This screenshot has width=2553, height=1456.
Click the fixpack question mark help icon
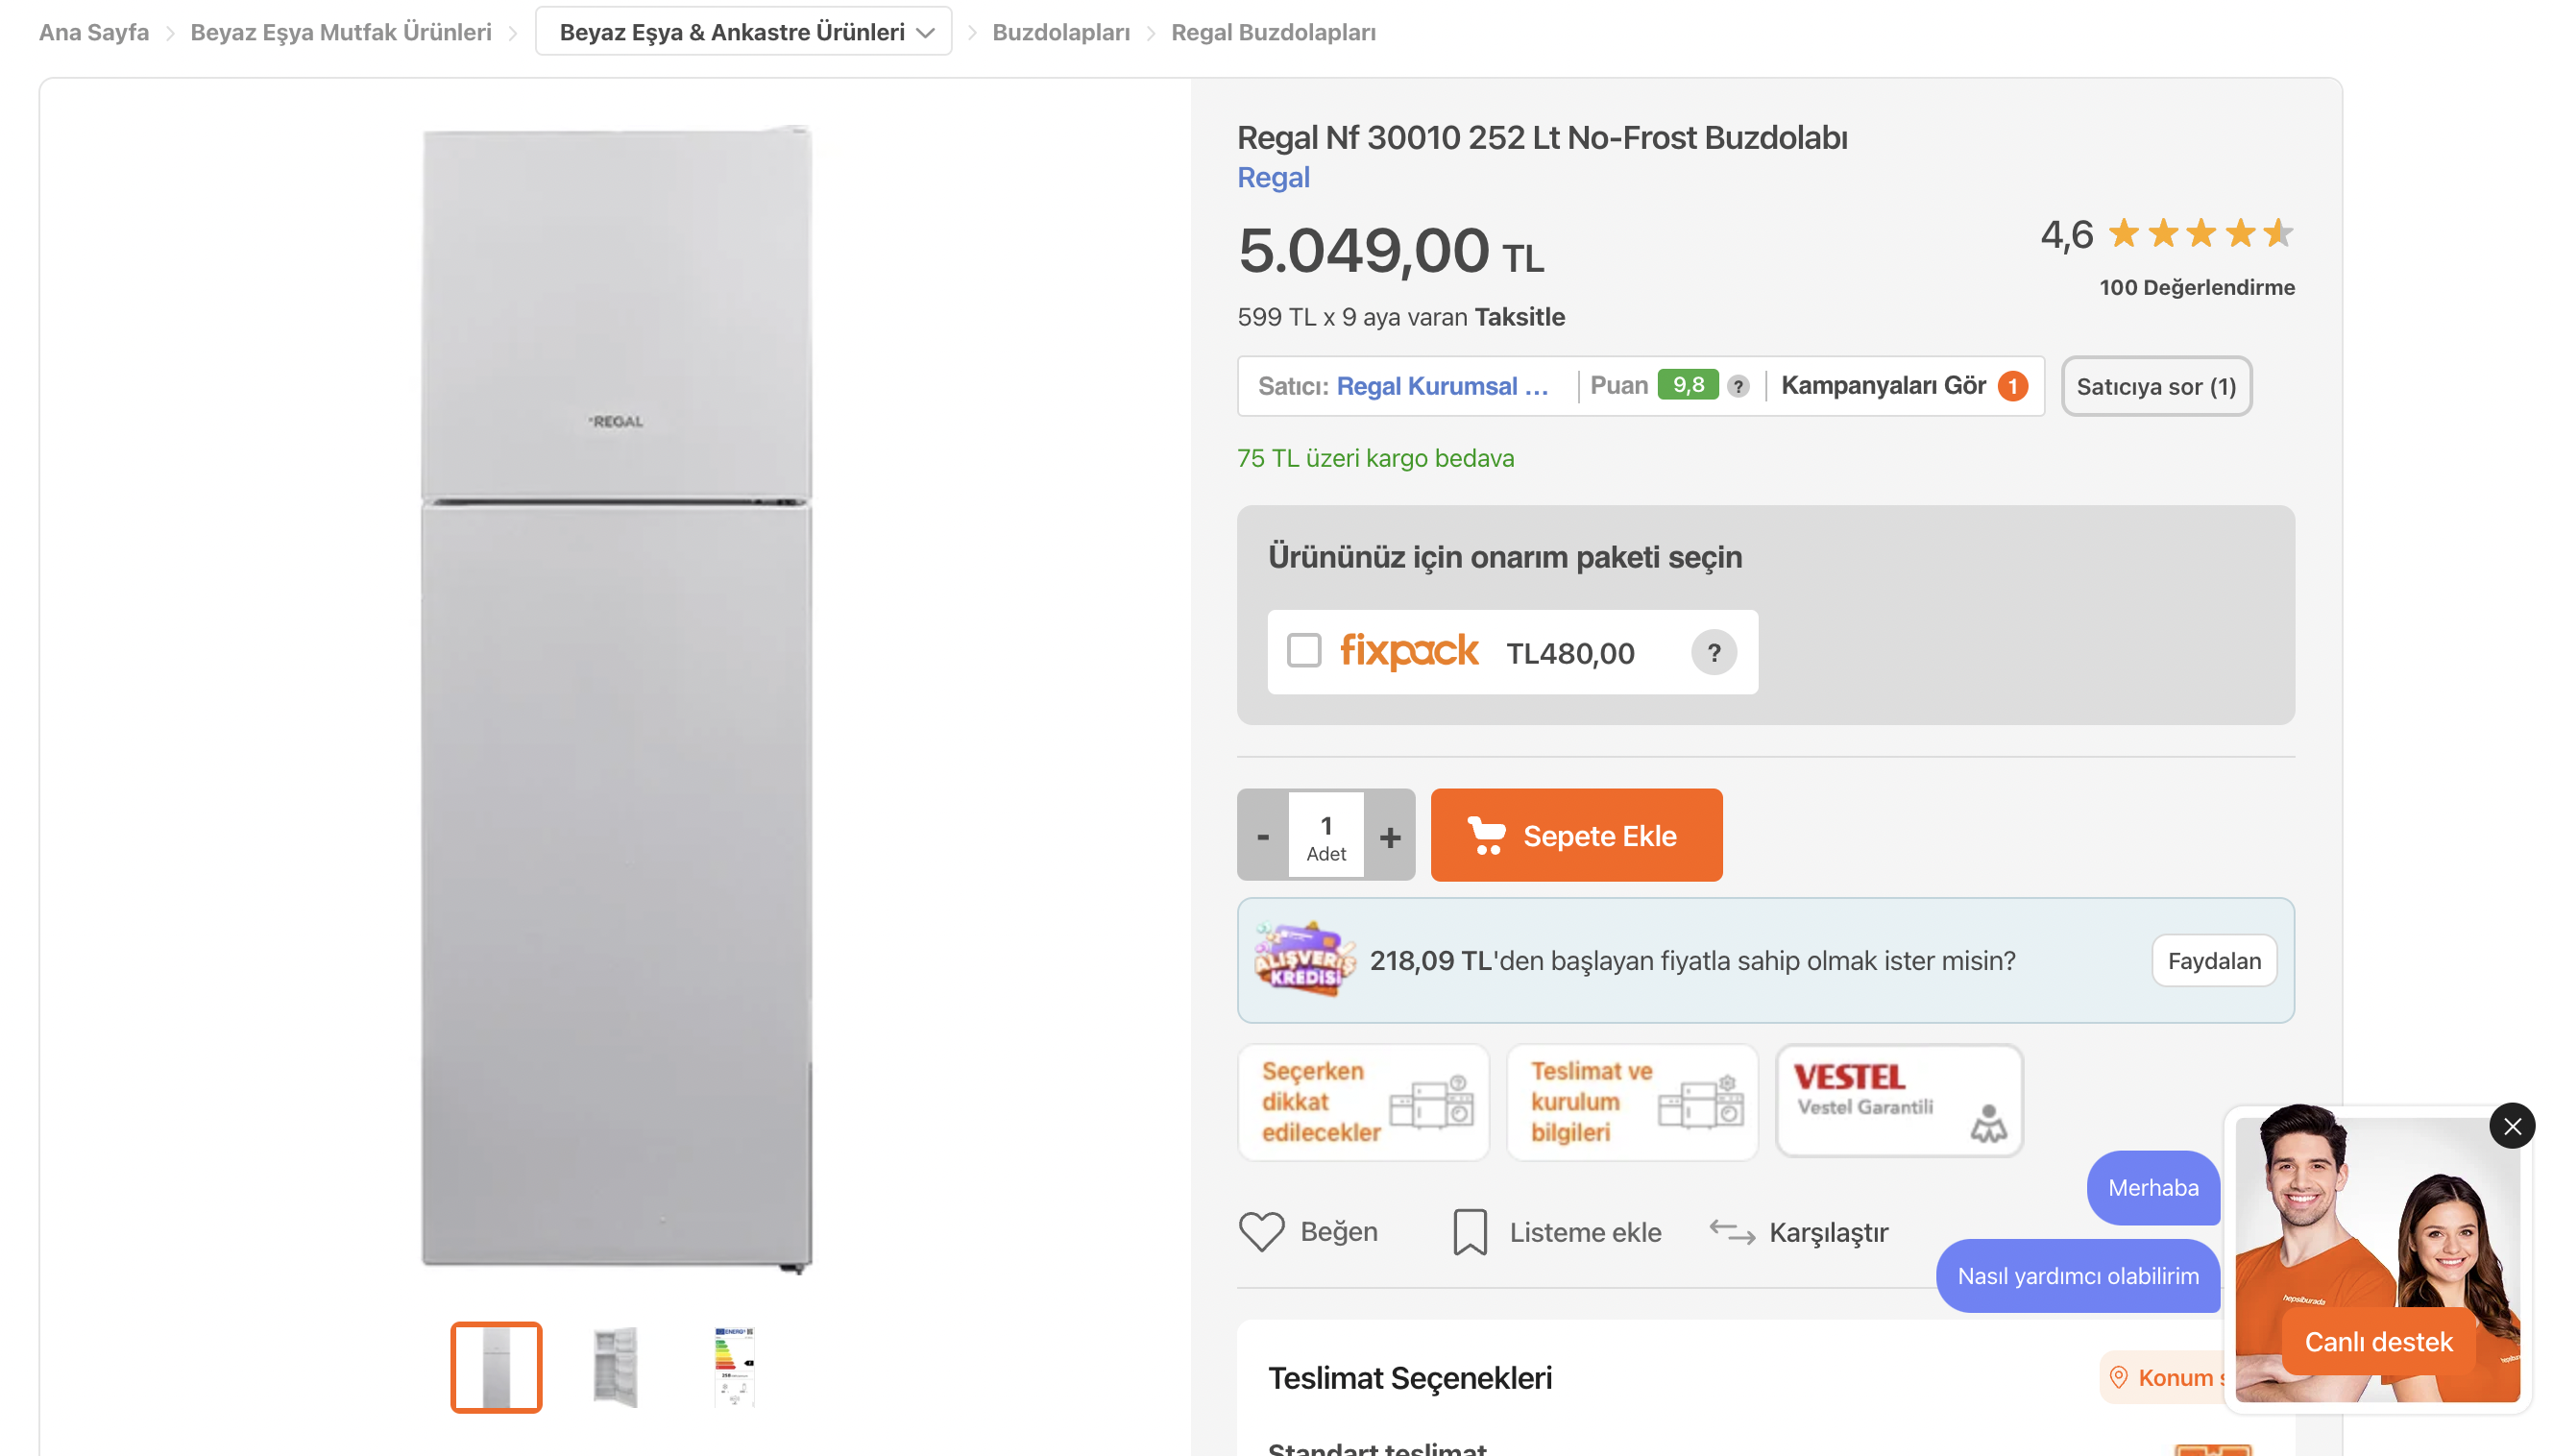[x=1713, y=653]
